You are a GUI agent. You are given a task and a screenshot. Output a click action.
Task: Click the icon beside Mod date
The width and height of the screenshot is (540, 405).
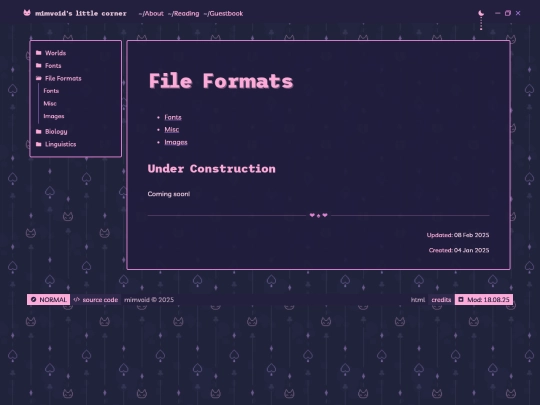point(461,300)
